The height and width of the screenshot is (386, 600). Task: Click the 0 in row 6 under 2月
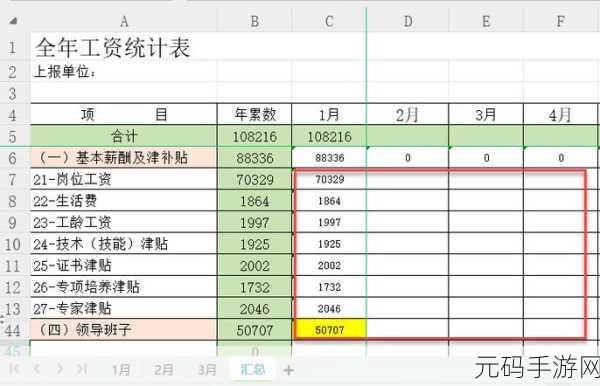pyautogui.click(x=408, y=158)
